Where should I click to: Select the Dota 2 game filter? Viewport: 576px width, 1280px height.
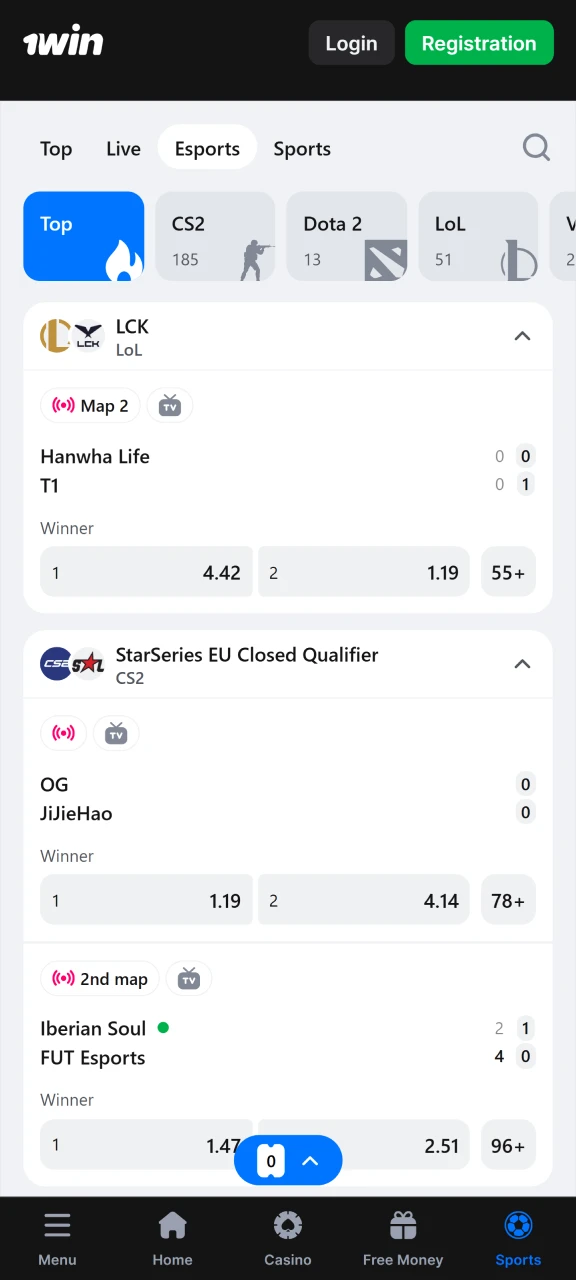pyautogui.click(x=347, y=236)
